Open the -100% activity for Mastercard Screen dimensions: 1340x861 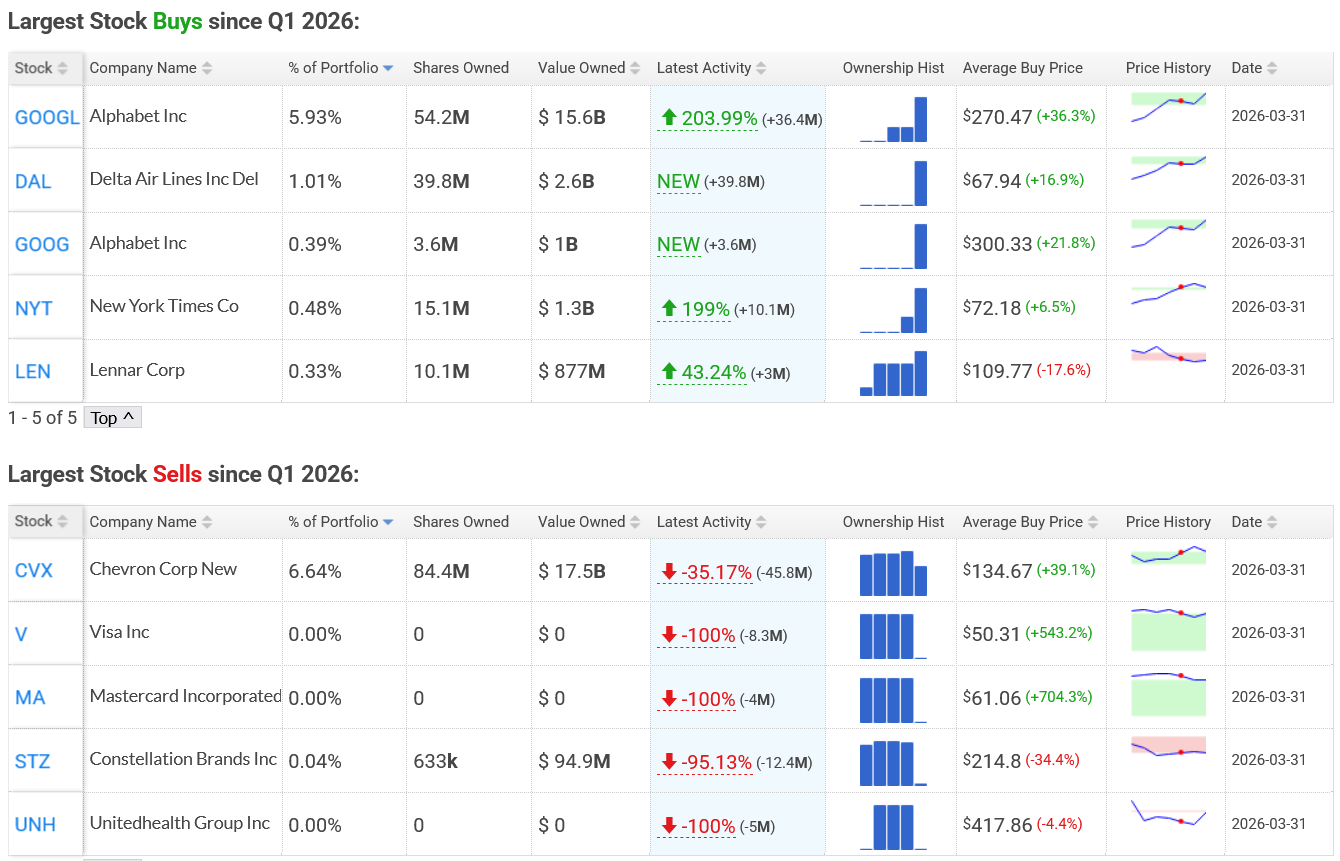tap(697, 699)
